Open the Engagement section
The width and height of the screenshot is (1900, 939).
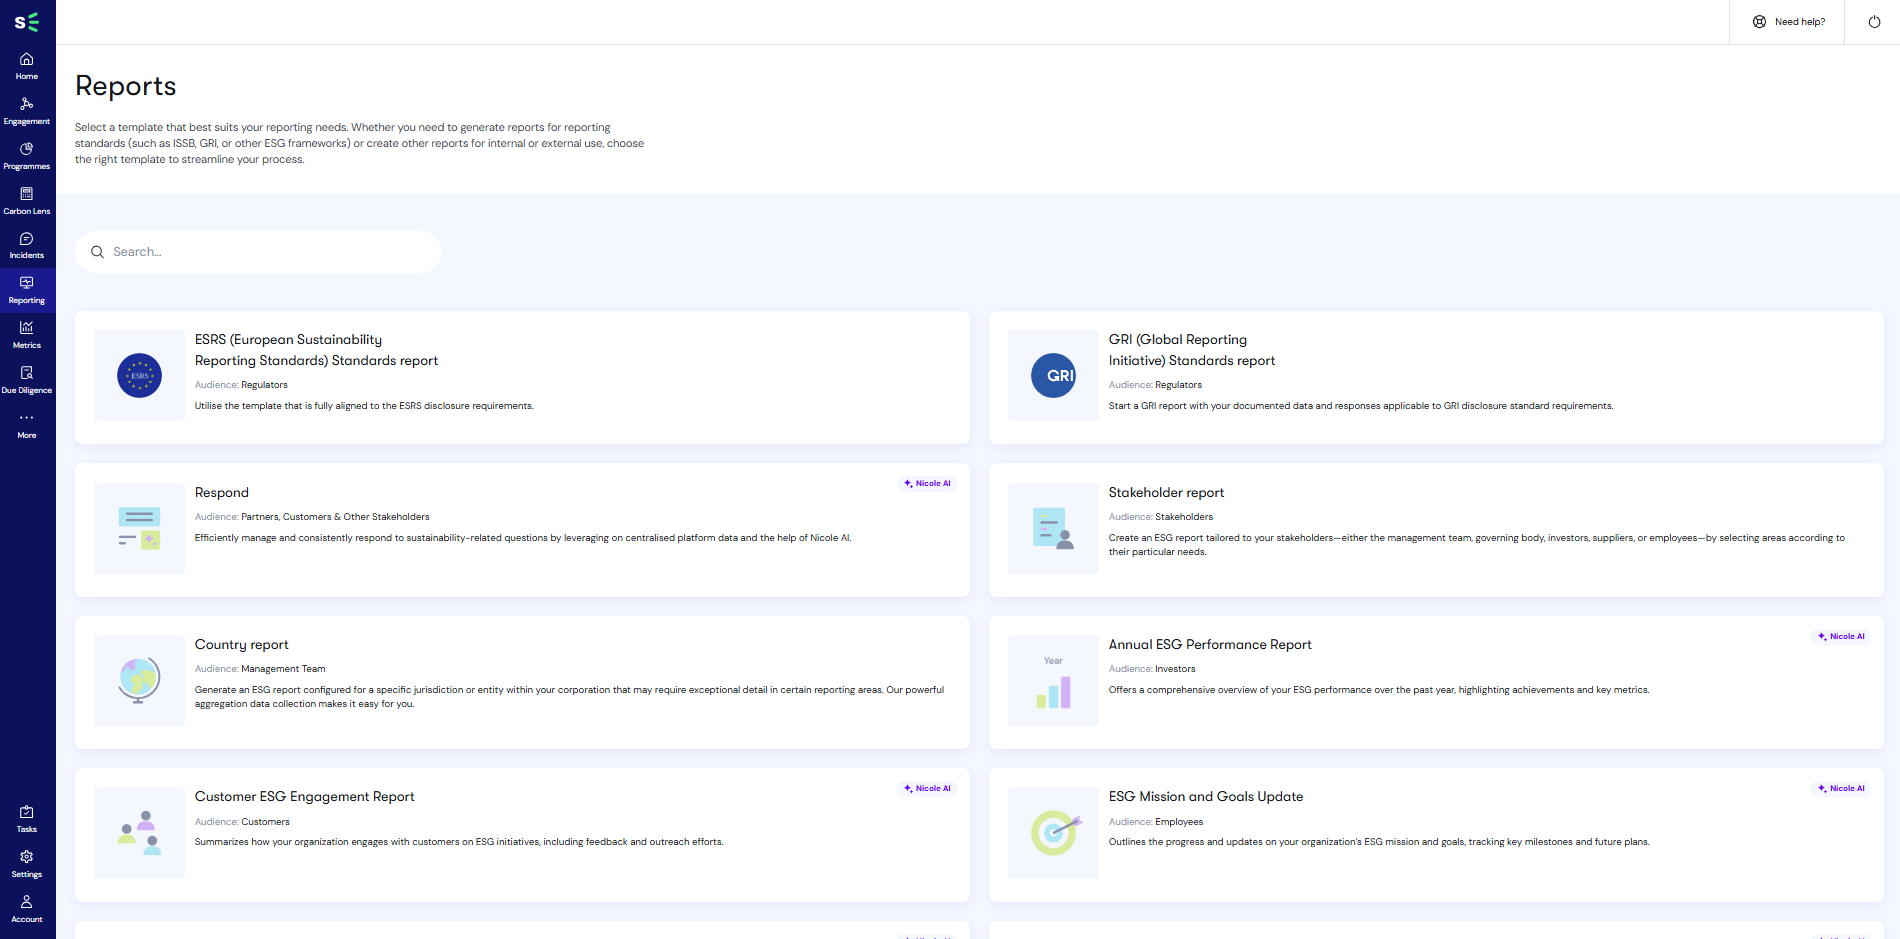27,110
